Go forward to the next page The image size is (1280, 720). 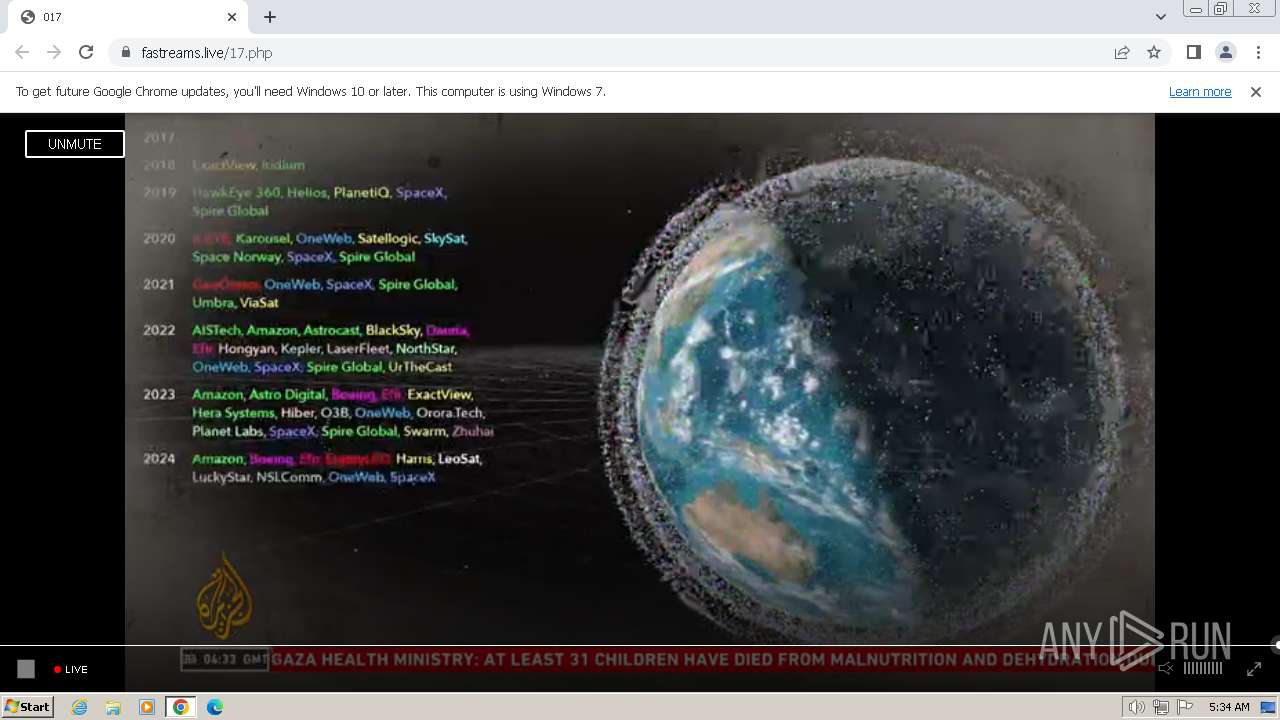tap(54, 52)
